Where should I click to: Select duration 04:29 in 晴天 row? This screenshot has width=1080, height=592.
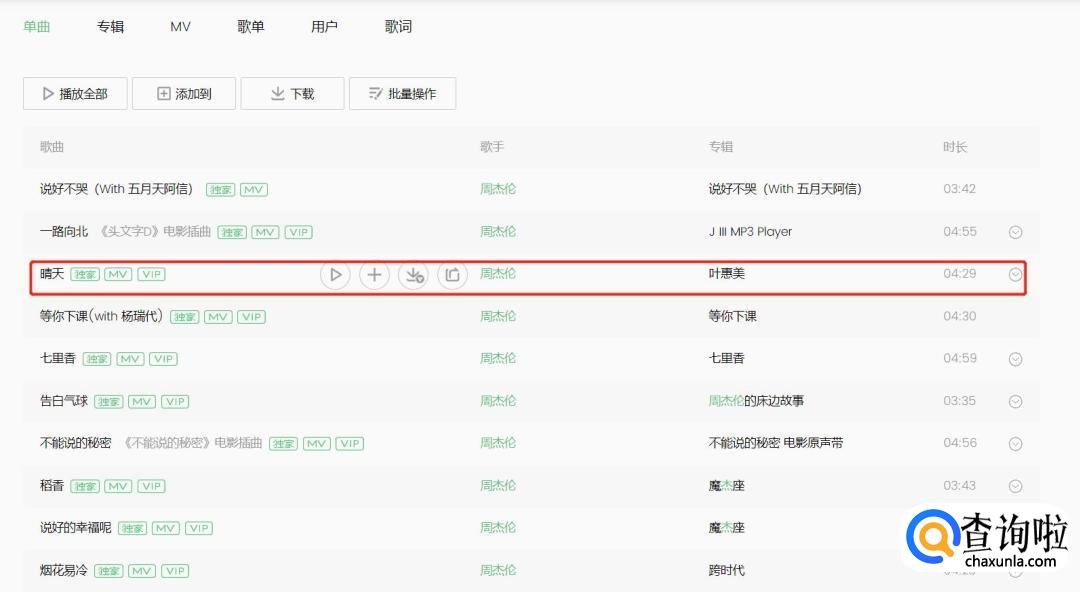pyautogui.click(x=960, y=274)
